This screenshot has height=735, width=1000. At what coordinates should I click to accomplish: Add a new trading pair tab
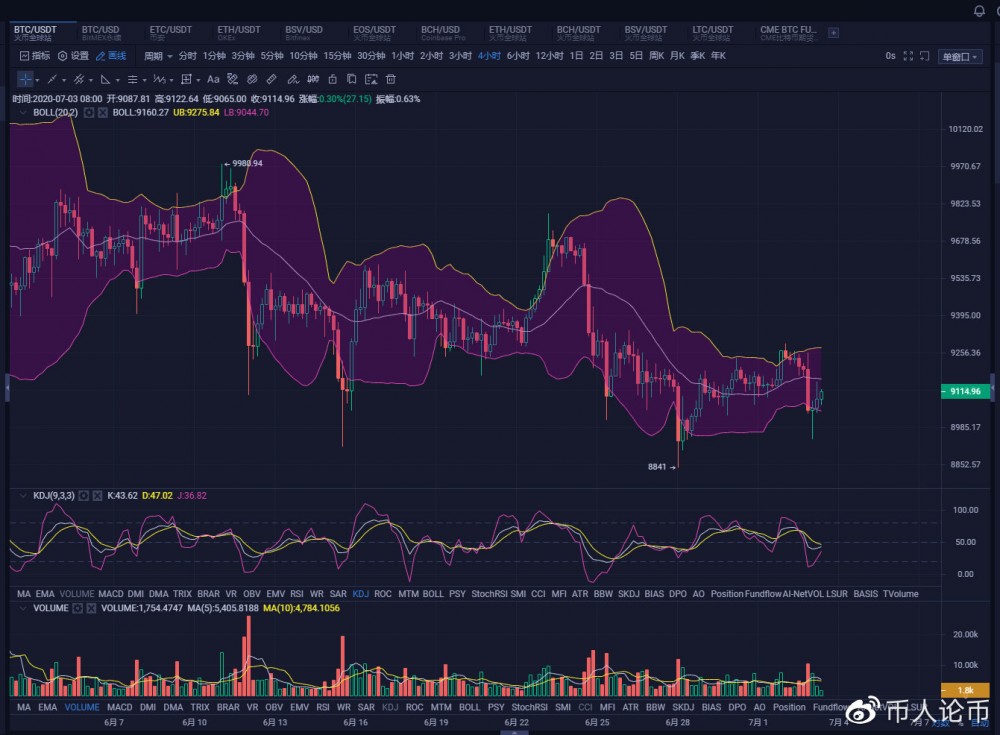coord(834,32)
